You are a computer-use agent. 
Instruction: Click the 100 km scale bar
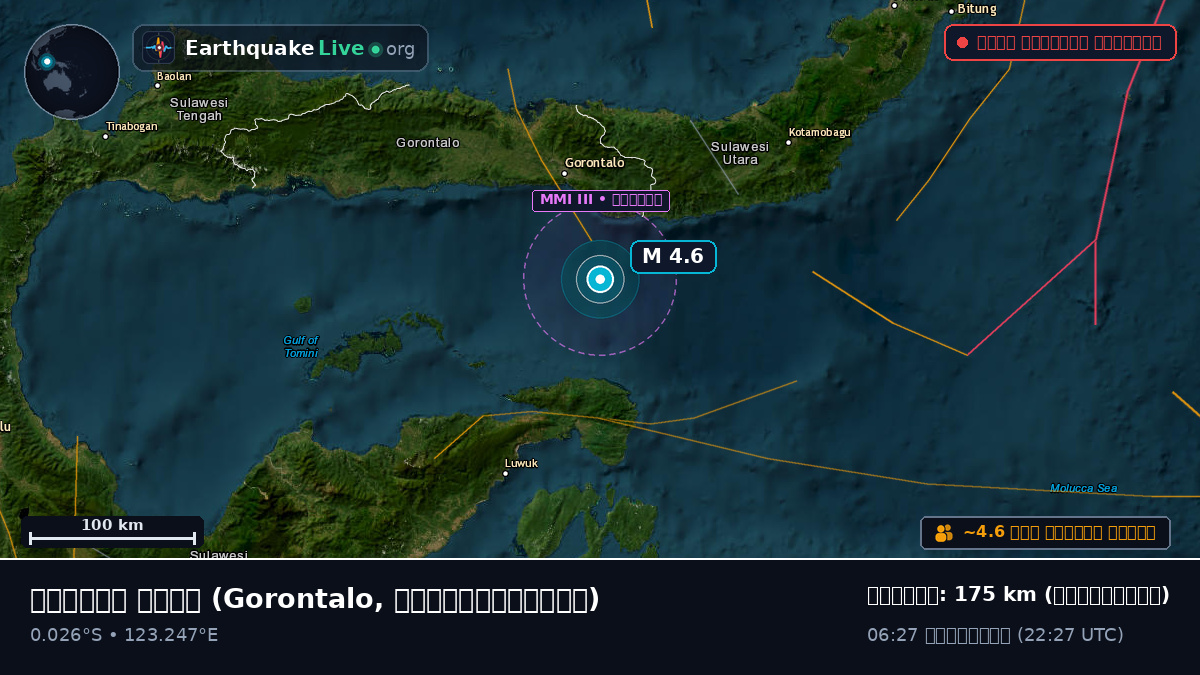point(112,532)
